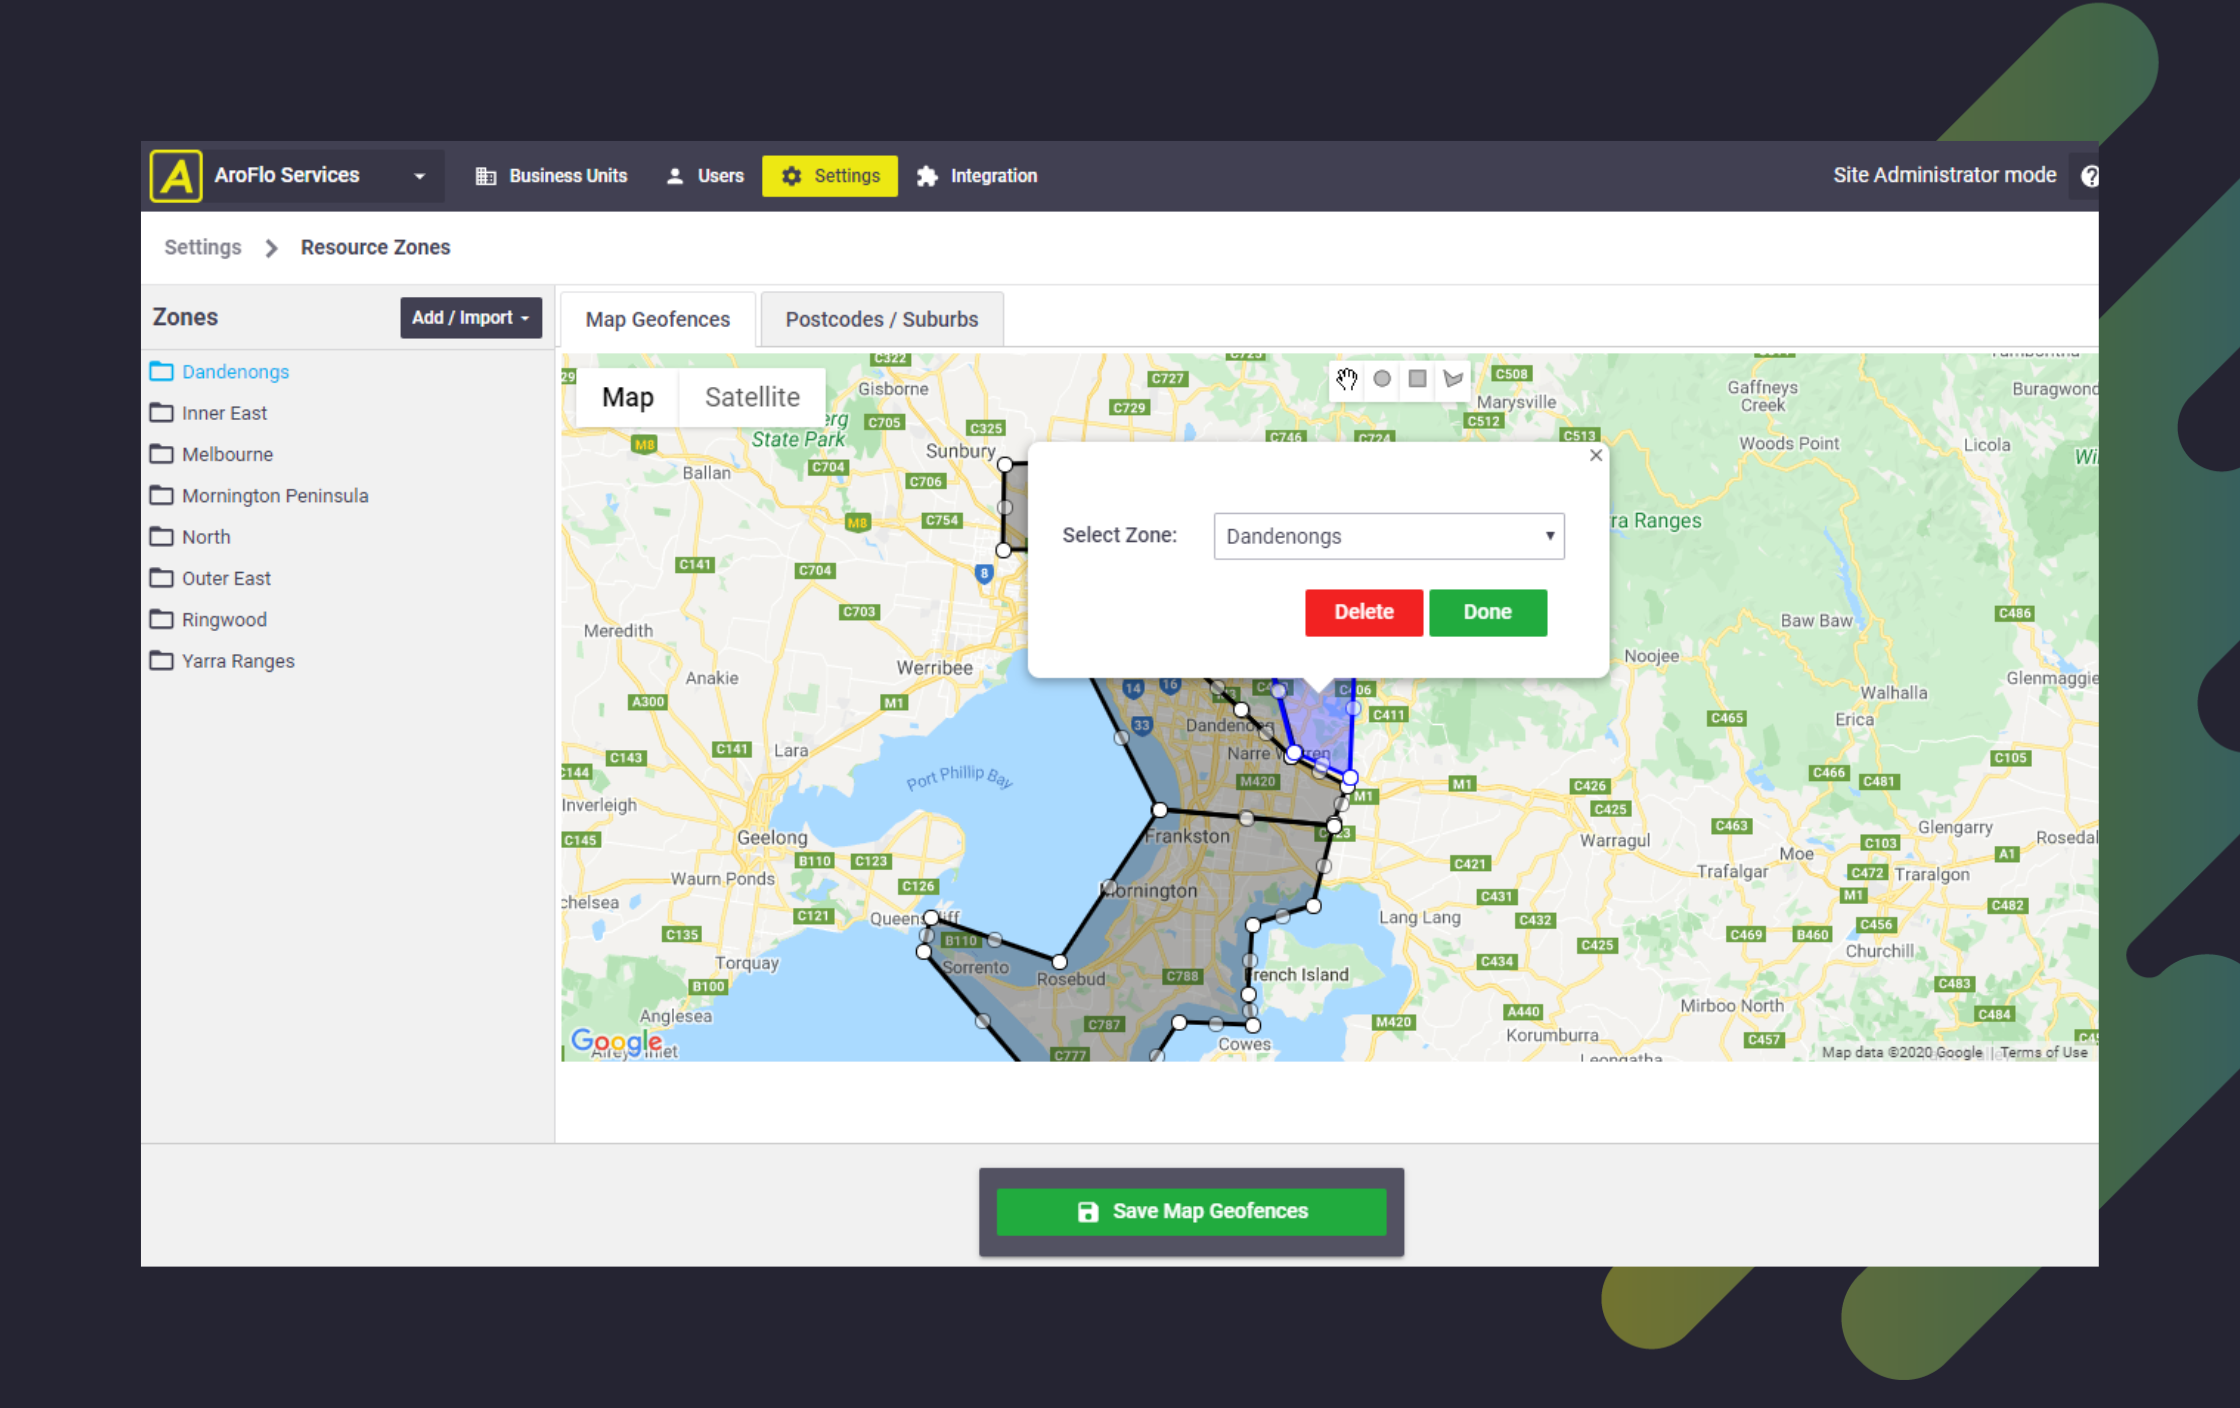Select the Inner East zone

224,413
